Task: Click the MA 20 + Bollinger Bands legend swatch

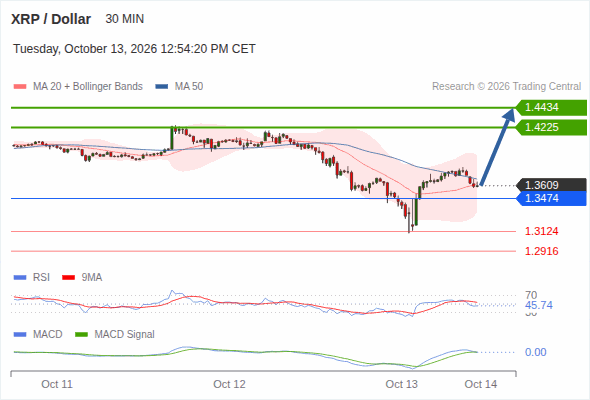Action: 20,87
